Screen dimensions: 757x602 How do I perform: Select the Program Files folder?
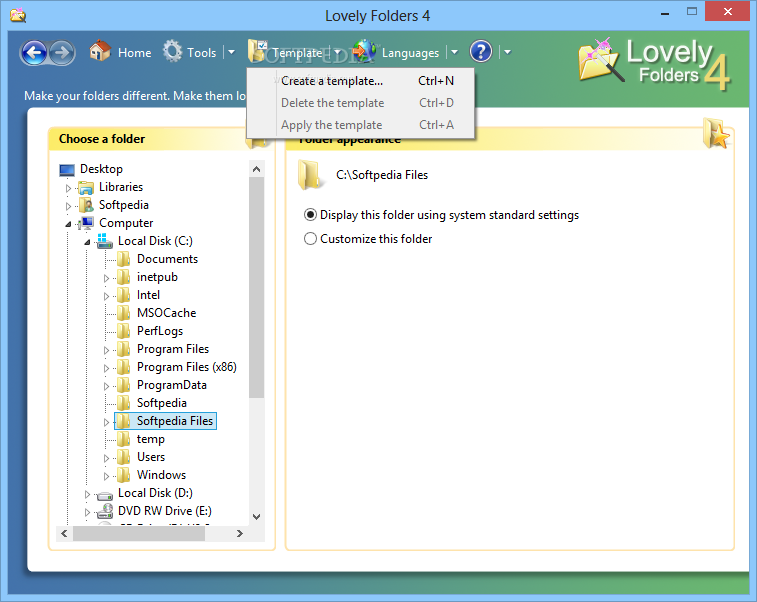pyautogui.click(x=173, y=349)
